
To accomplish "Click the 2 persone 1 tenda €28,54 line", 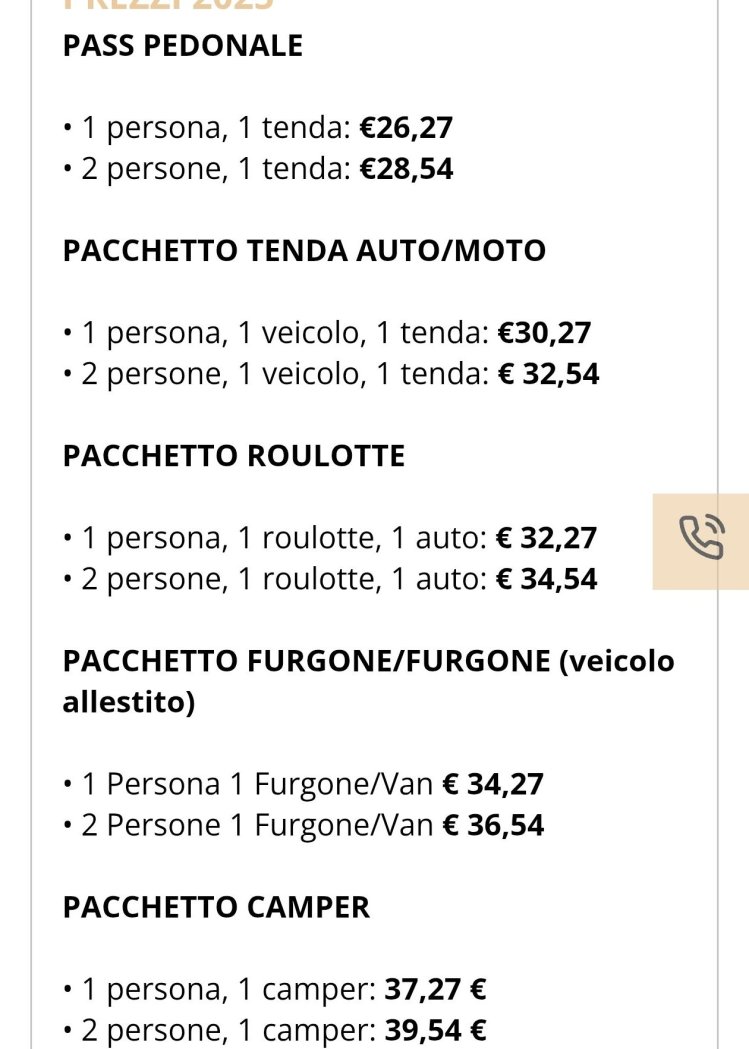I will (x=258, y=169).
